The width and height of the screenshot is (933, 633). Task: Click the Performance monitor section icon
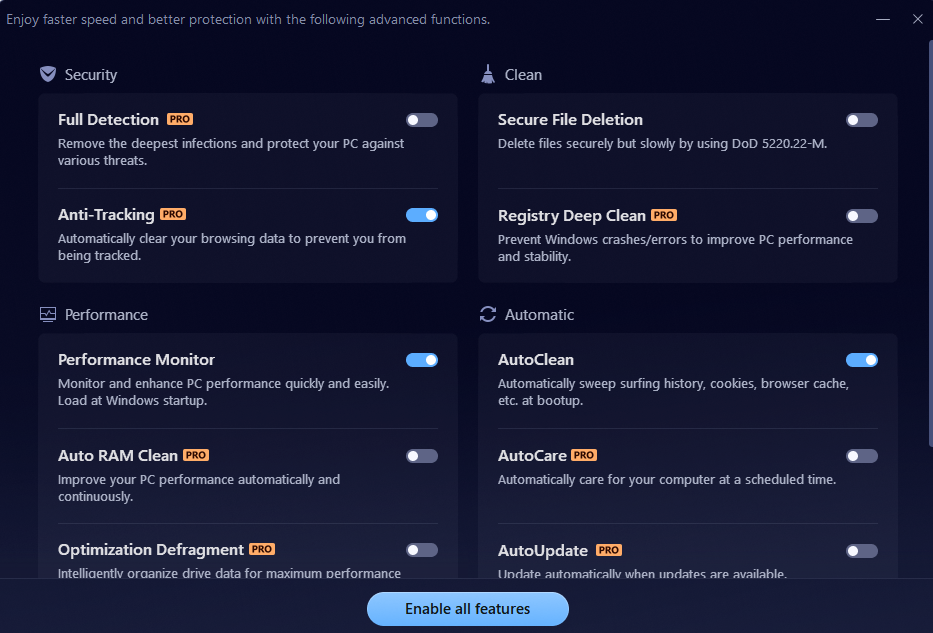pyautogui.click(x=48, y=314)
